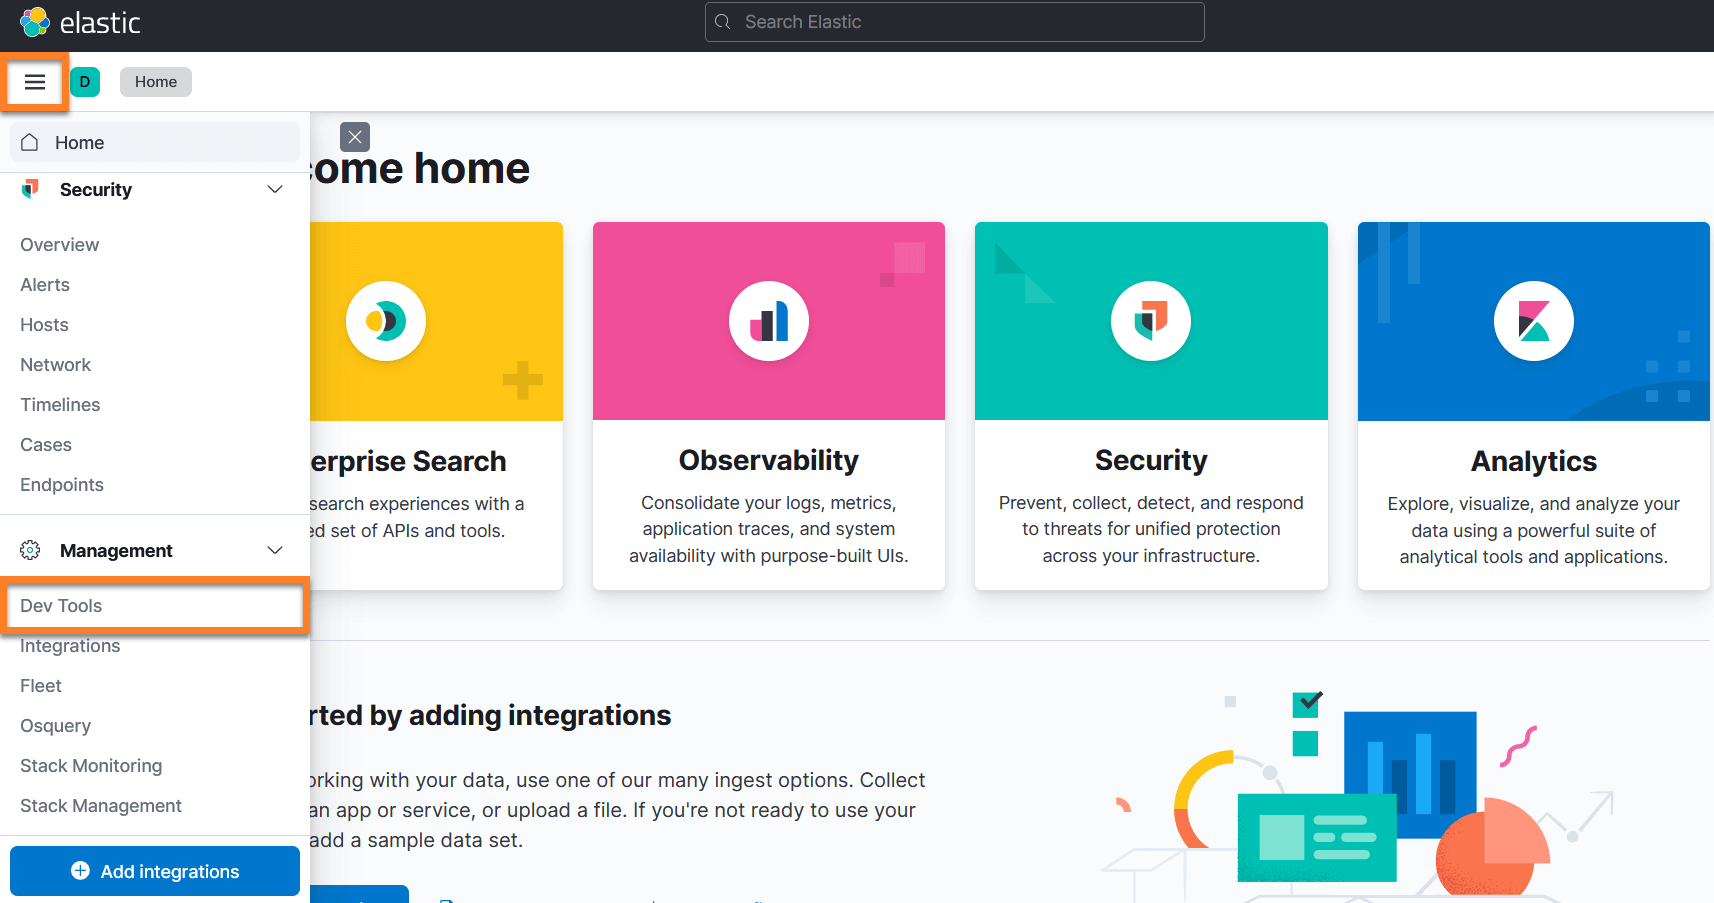The width and height of the screenshot is (1714, 903).
Task: Select Home in the navigation sidebar
Action: (x=80, y=143)
